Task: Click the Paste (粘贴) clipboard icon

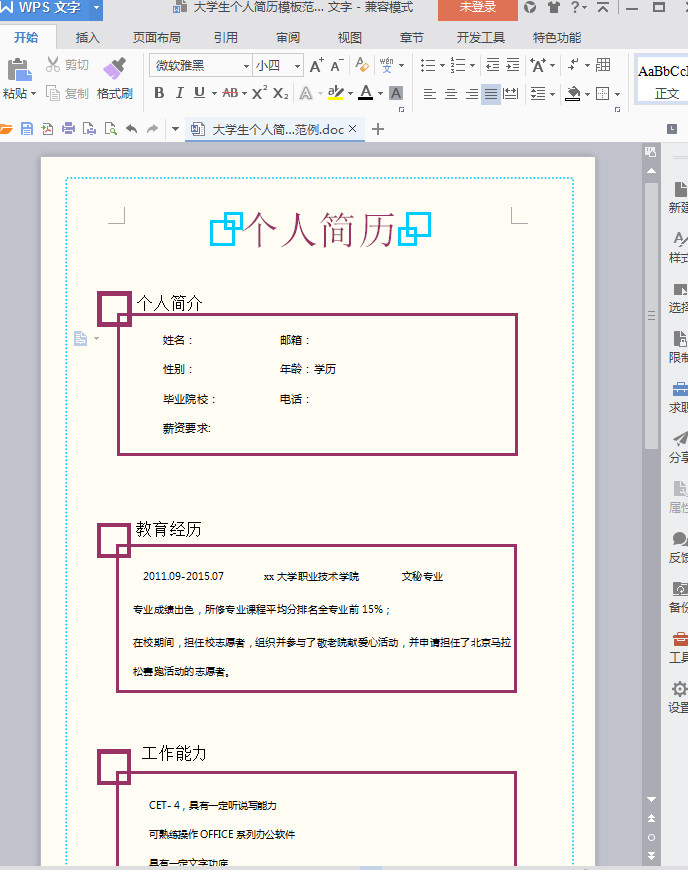Action: [x=19, y=70]
